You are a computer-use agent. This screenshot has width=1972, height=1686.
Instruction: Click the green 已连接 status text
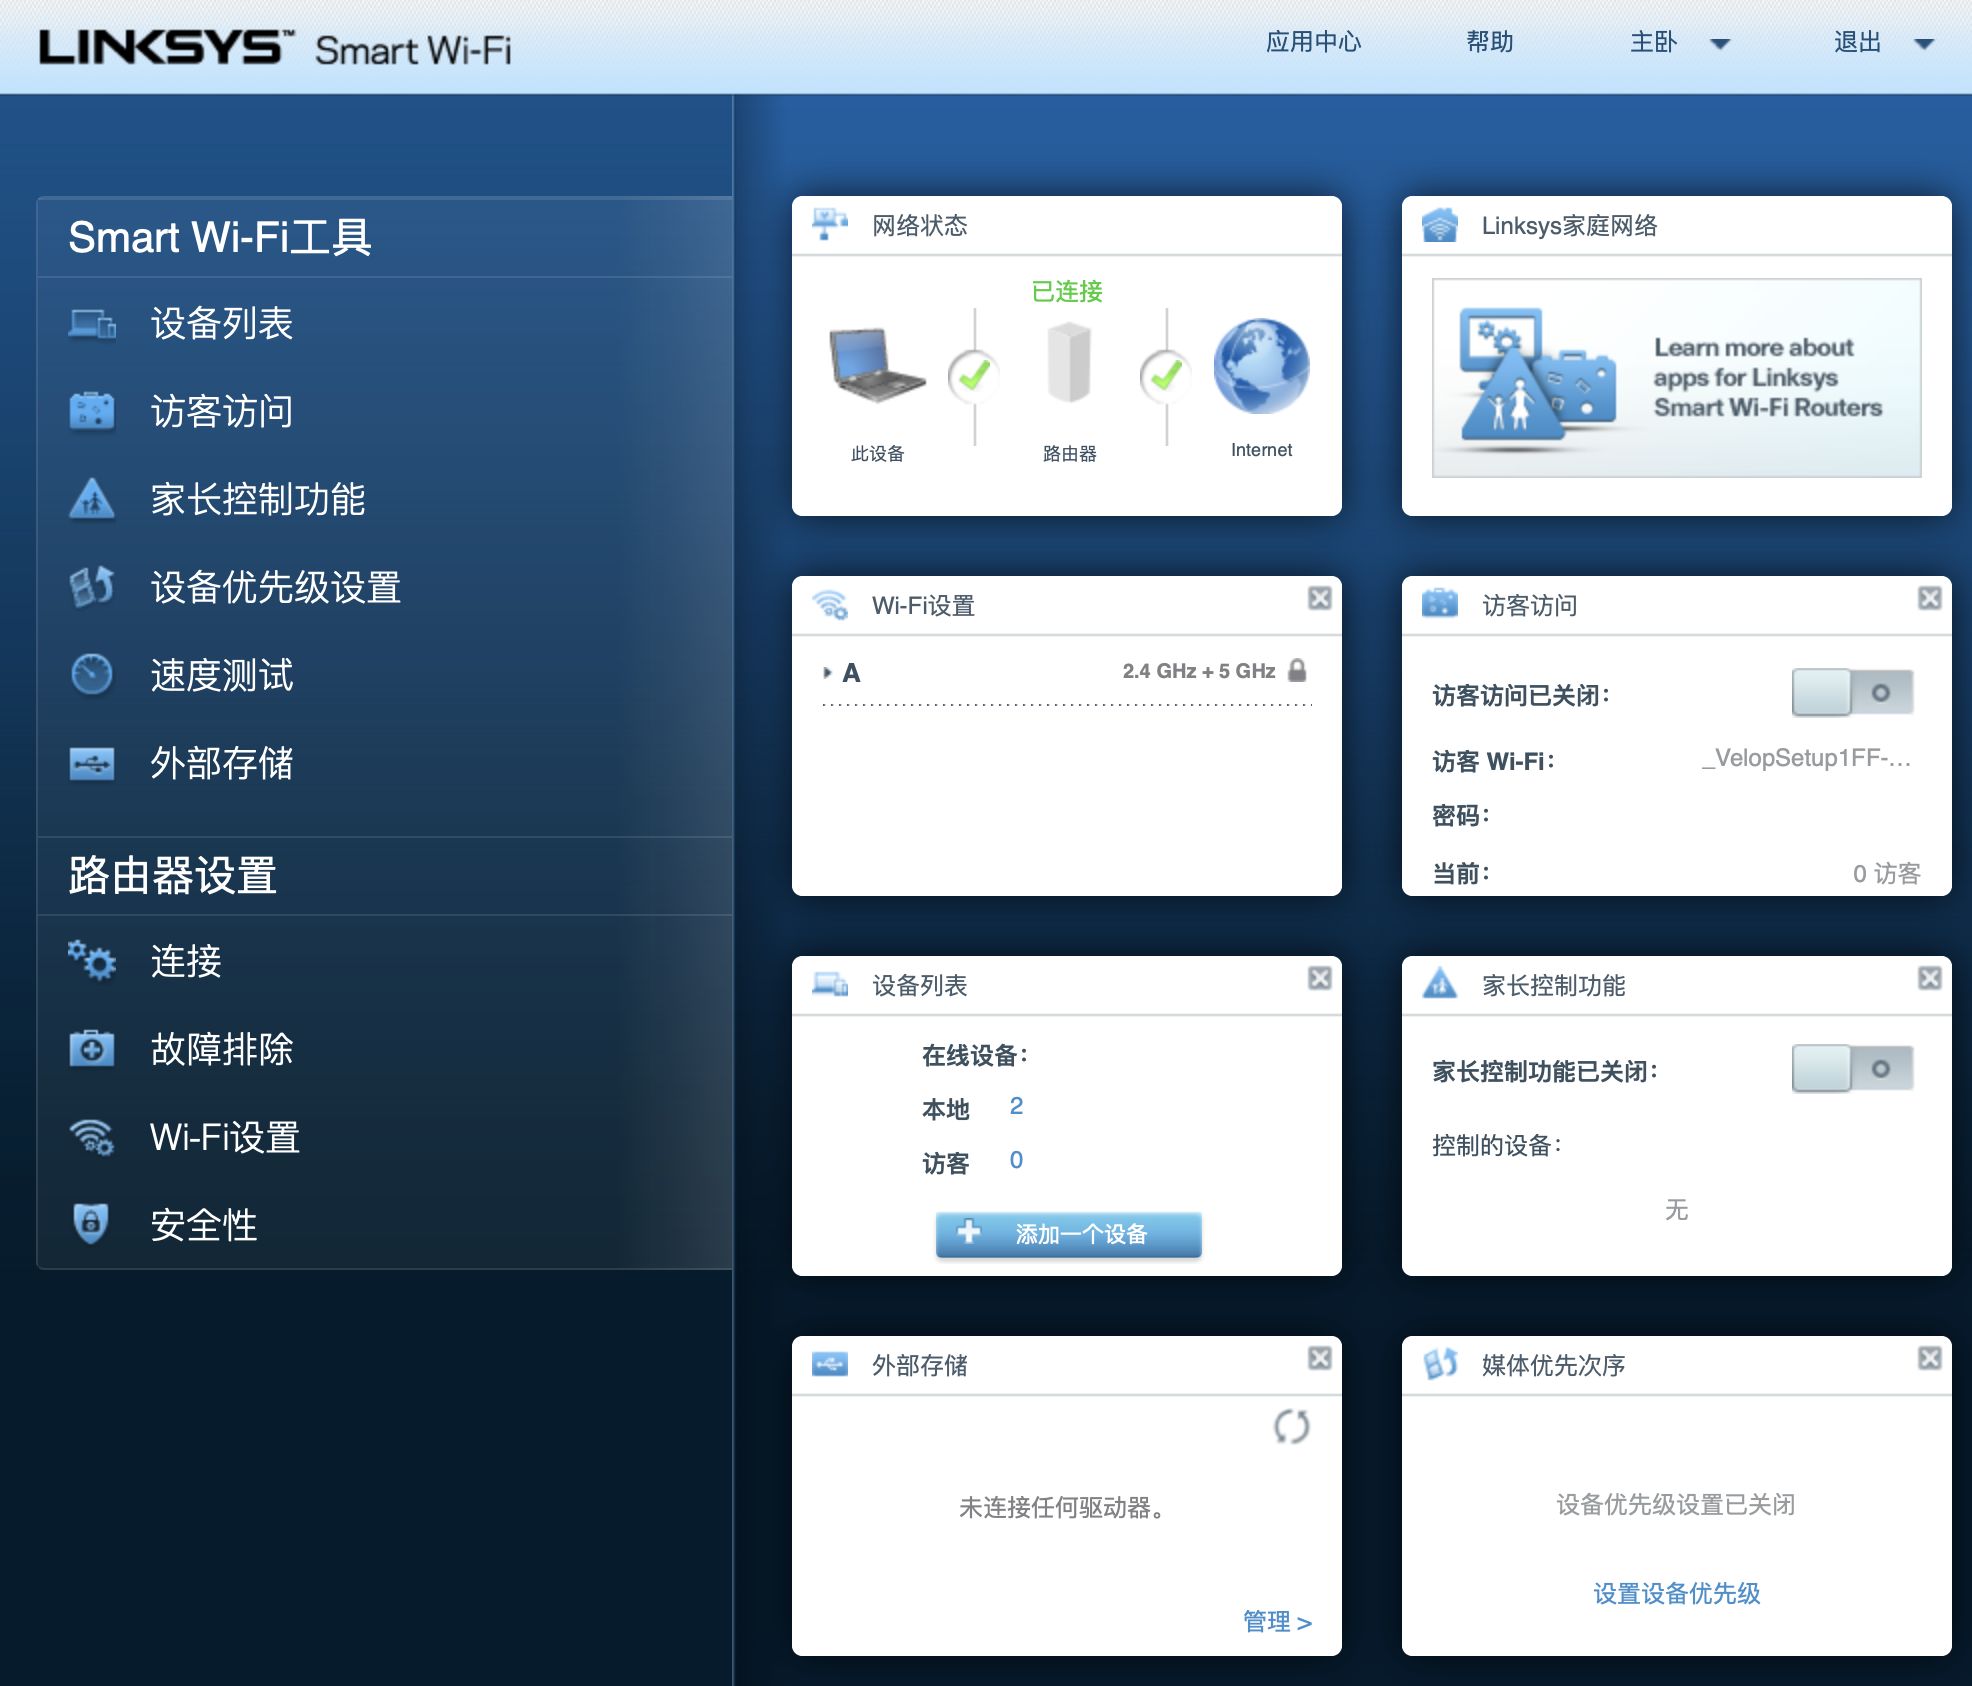click(x=1067, y=291)
